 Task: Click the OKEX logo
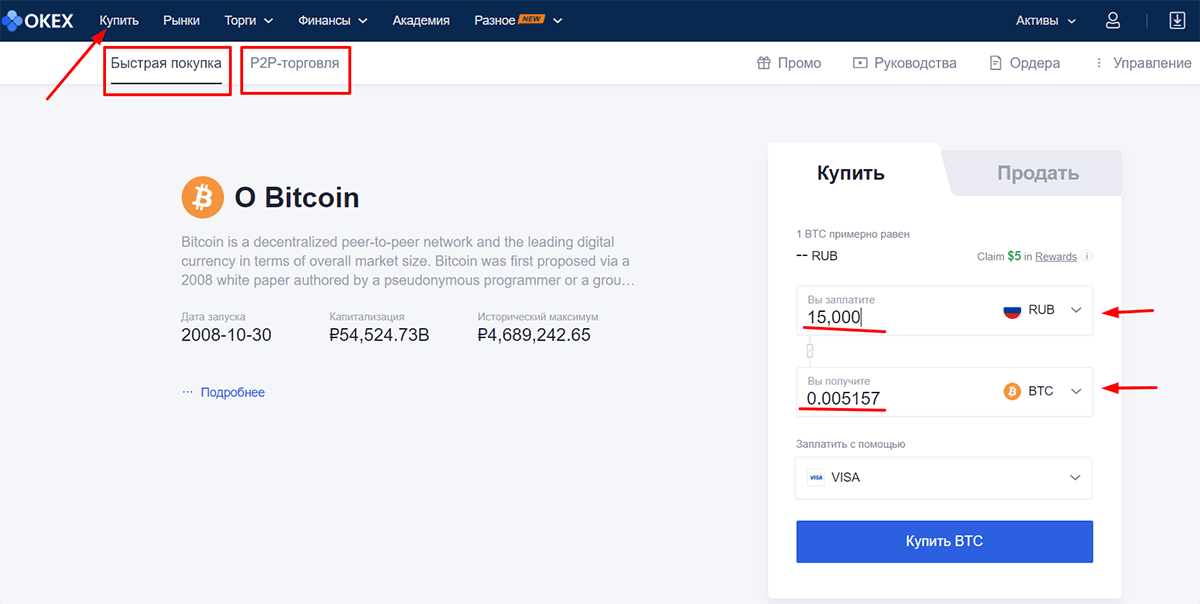pyautogui.click(x=37, y=20)
